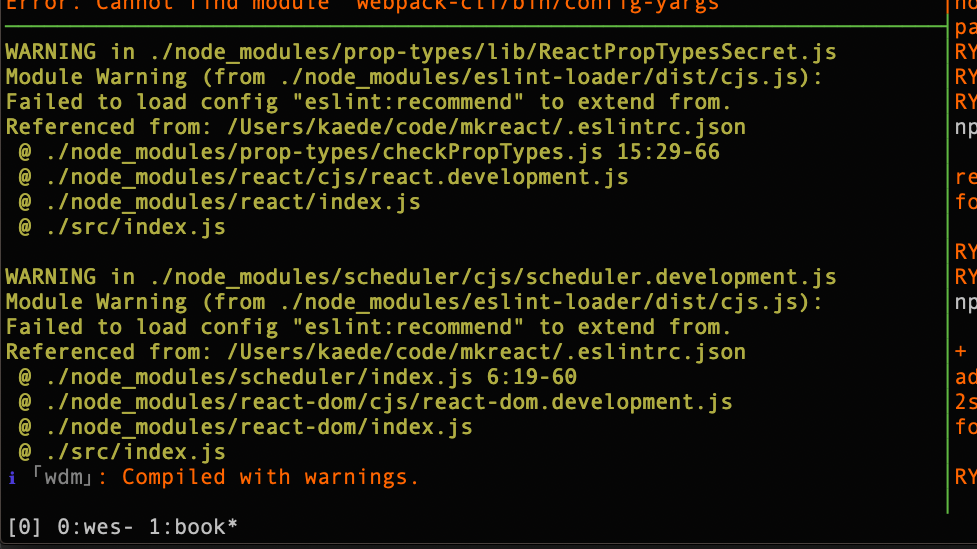Click the first ./src/index.js line under react/index.js
The height and width of the screenshot is (549, 977).
(122, 227)
